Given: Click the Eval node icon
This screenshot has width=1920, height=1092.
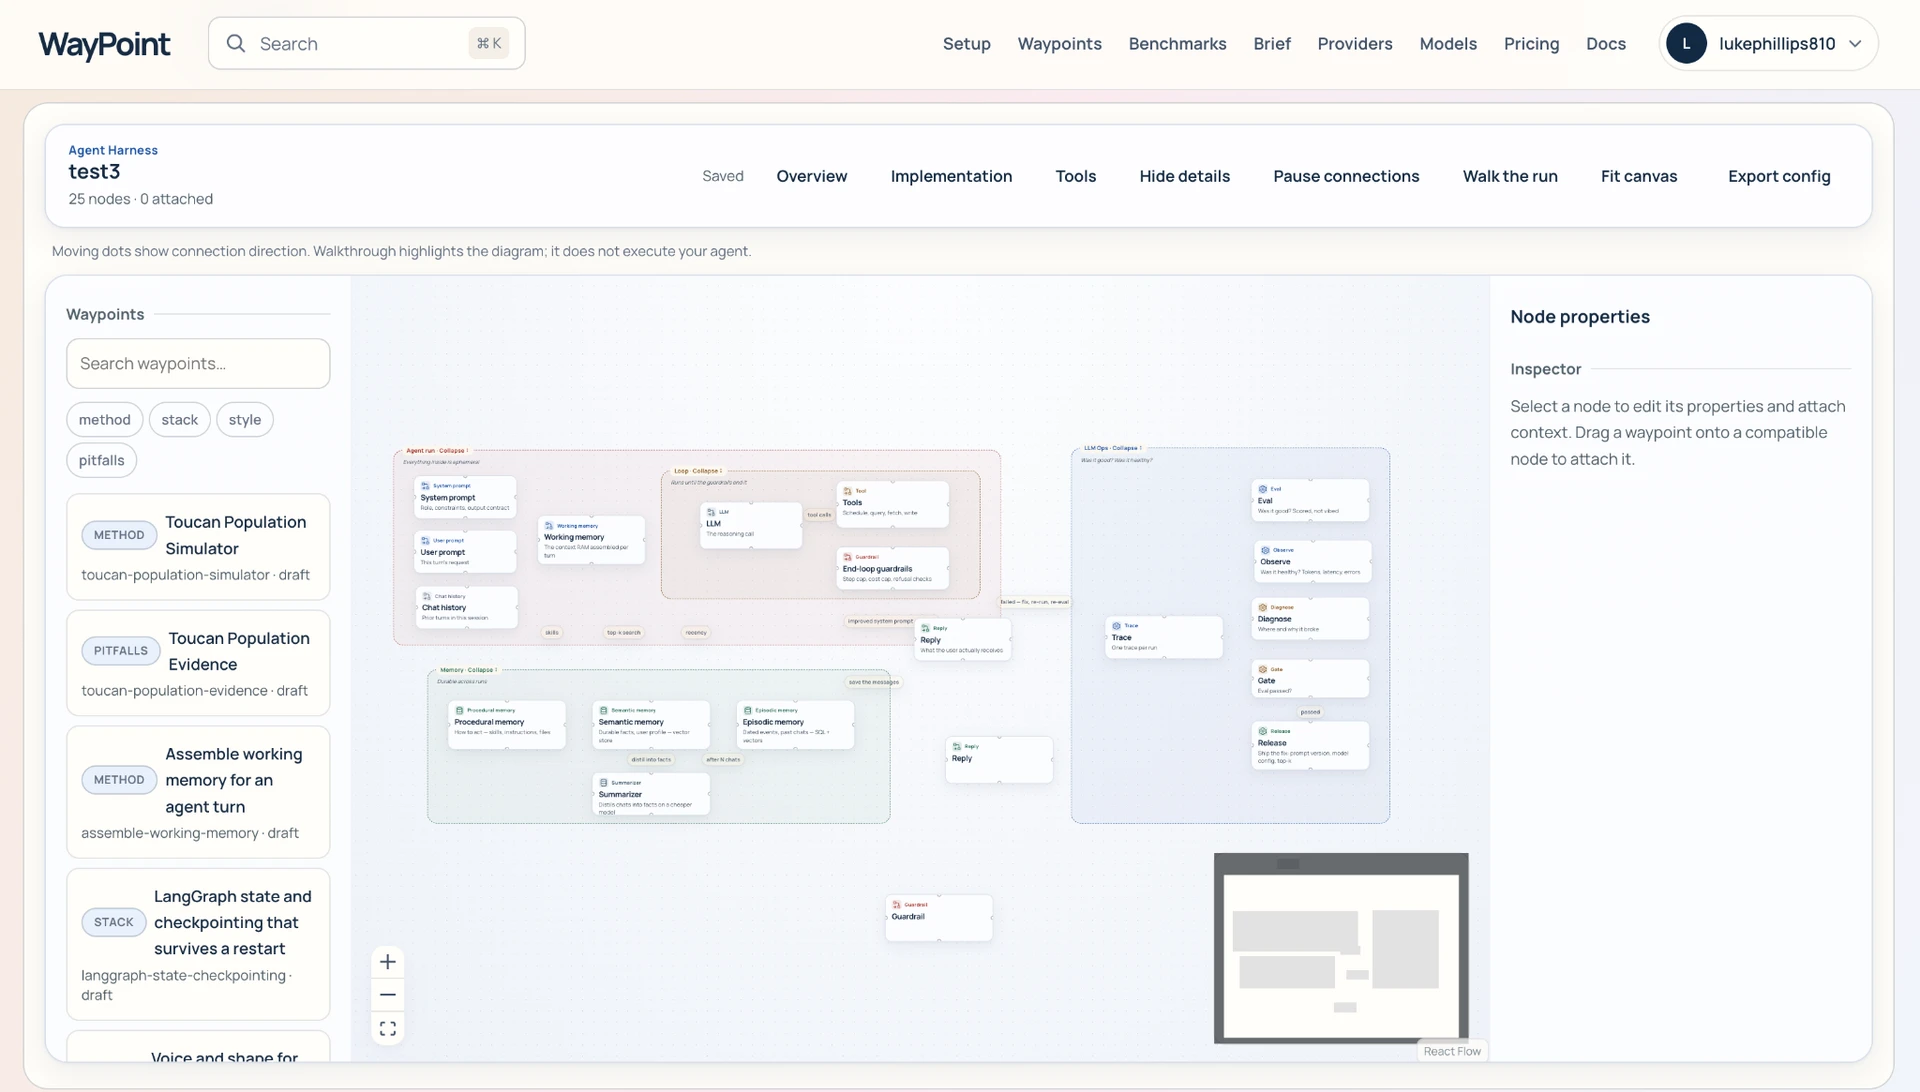Looking at the screenshot, I should point(1262,489).
